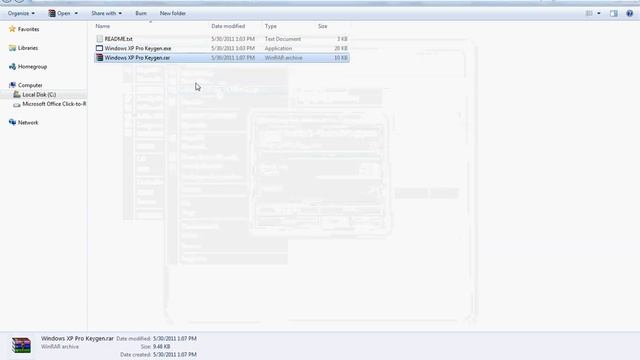Expand the Open button dropdown arrow
Viewport: 640px width, 360px height.
pyautogui.click(x=76, y=13)
